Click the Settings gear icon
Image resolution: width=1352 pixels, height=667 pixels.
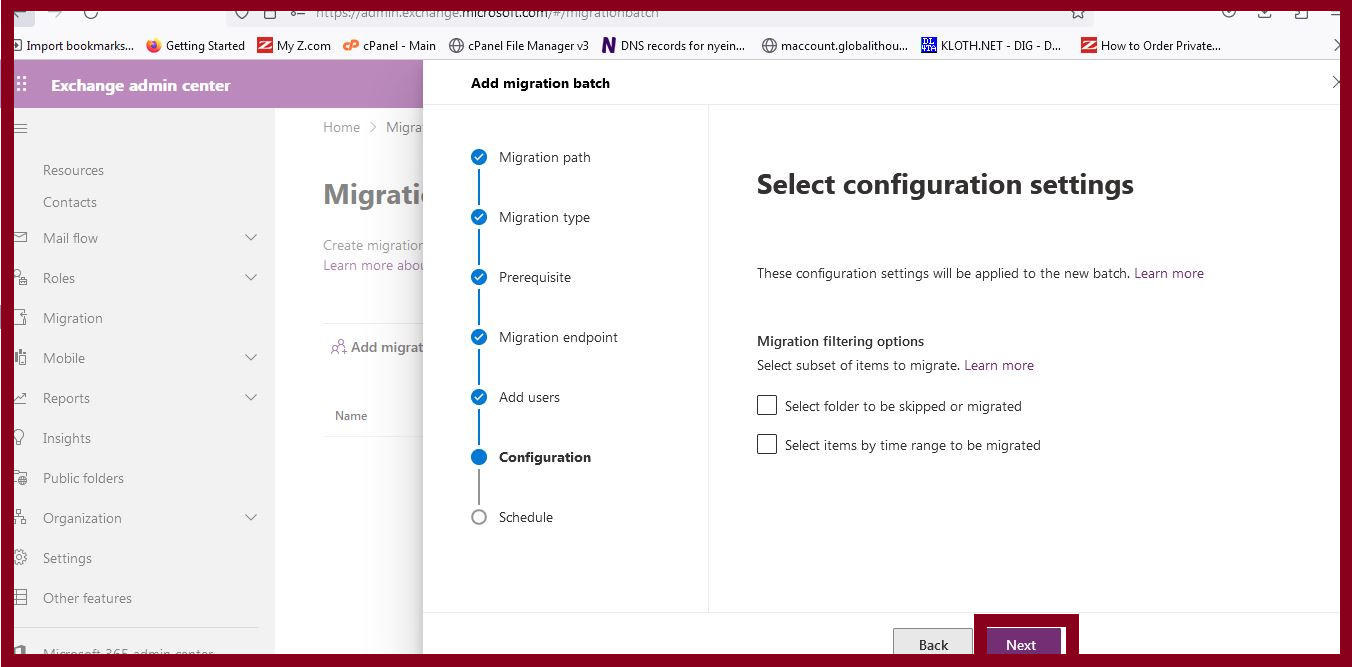coord(20,558)
